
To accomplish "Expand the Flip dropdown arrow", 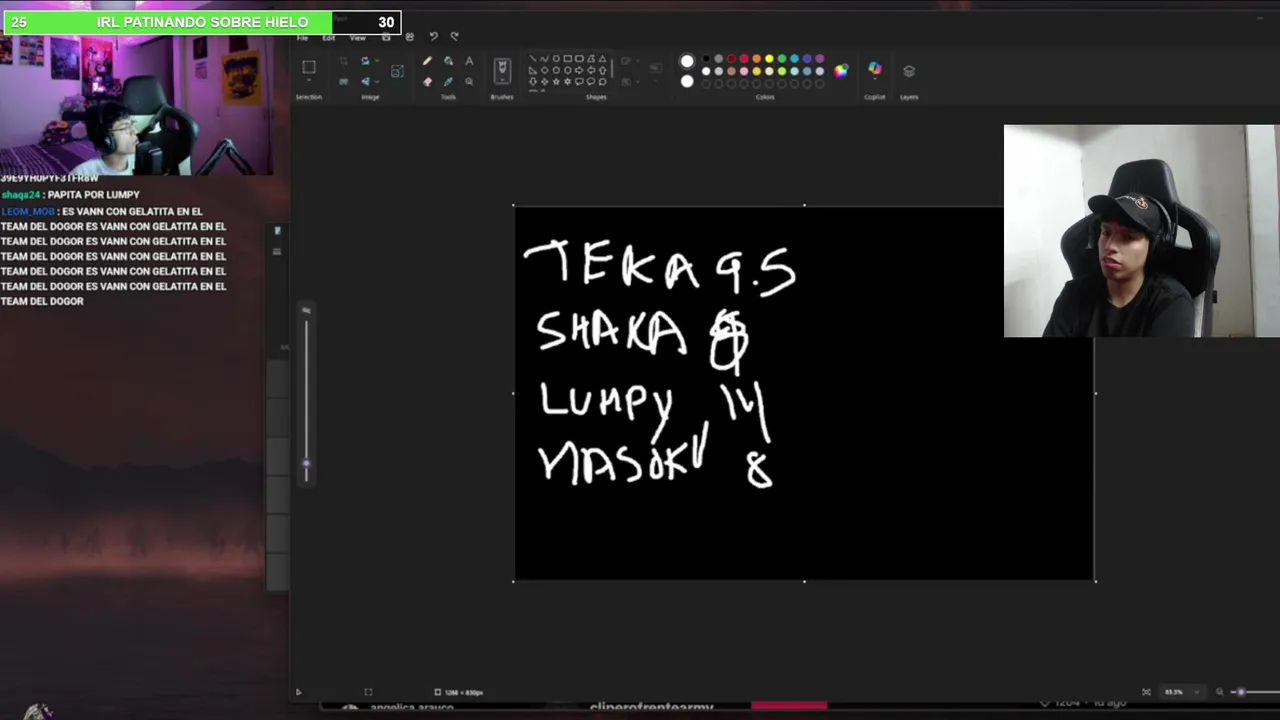I will tap(377, 81).
